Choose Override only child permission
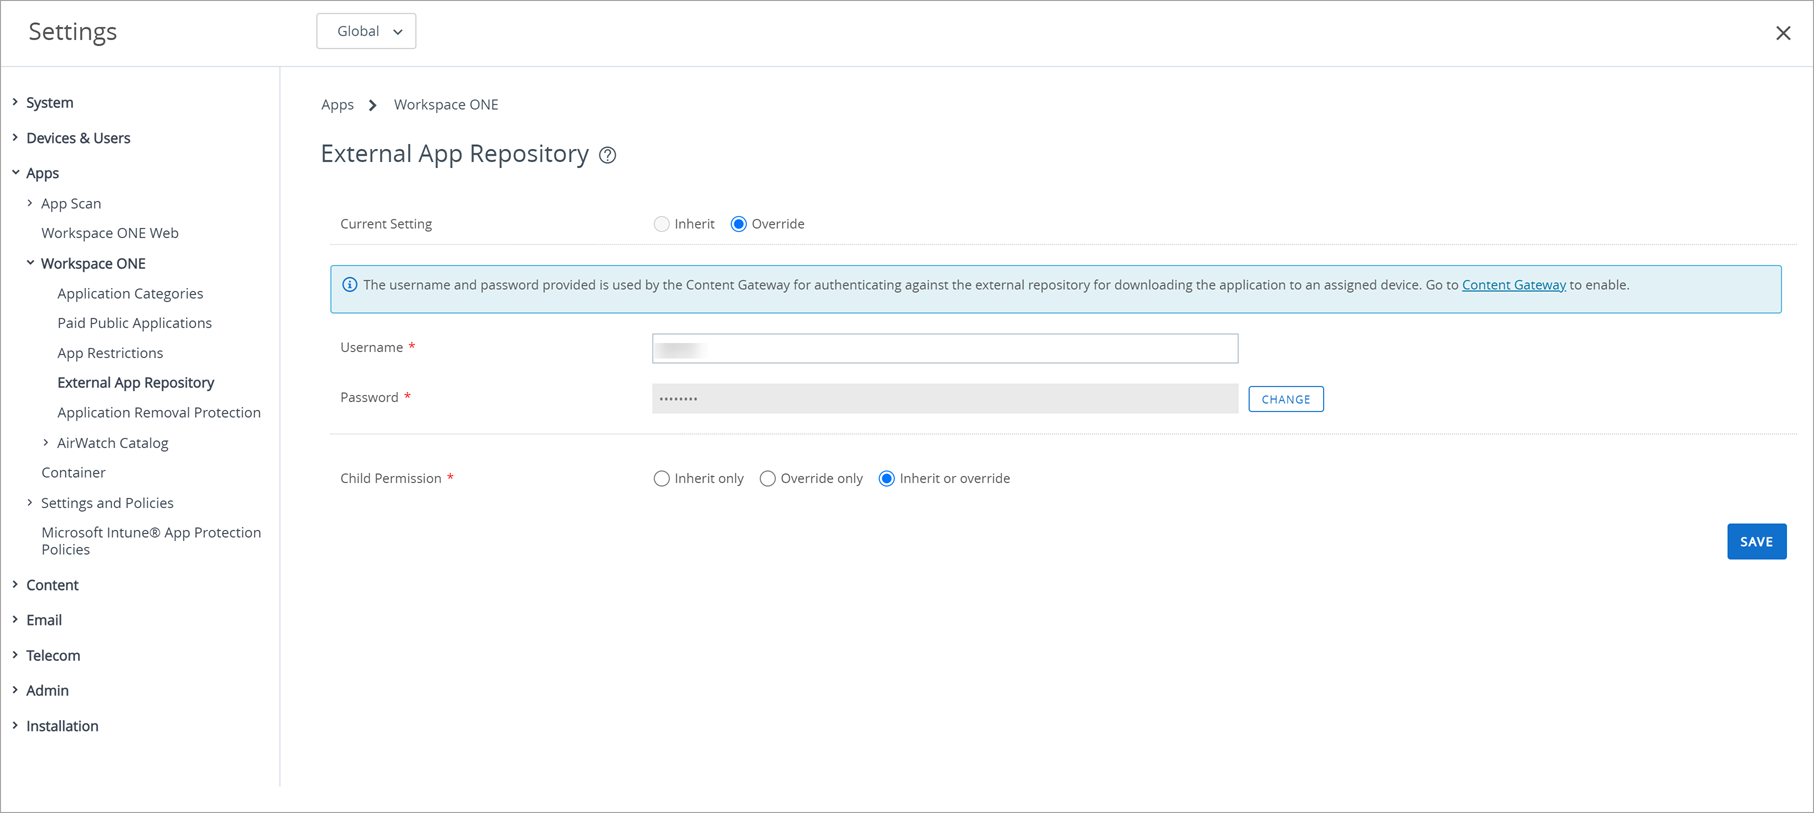This screenshot has width=1814, height=813. pos(768,479)
